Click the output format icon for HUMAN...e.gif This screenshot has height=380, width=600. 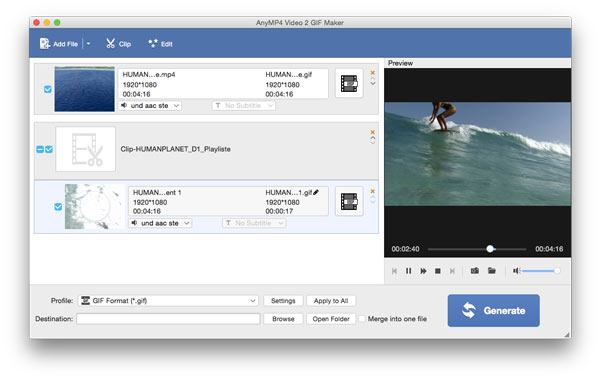pos(349,83)
